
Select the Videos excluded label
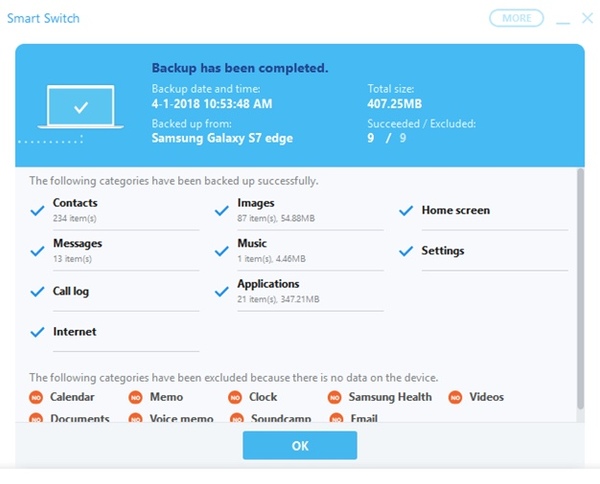pyautogui.click(x=486, y=397)
